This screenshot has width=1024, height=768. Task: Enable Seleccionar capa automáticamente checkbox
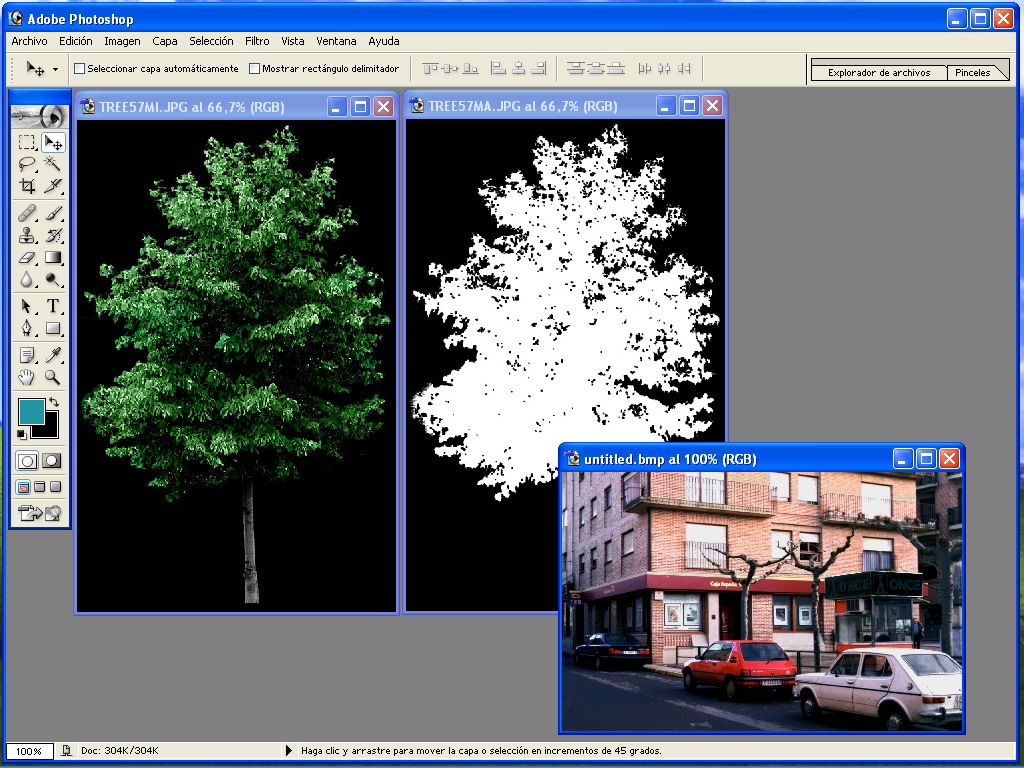pos(80,69)
